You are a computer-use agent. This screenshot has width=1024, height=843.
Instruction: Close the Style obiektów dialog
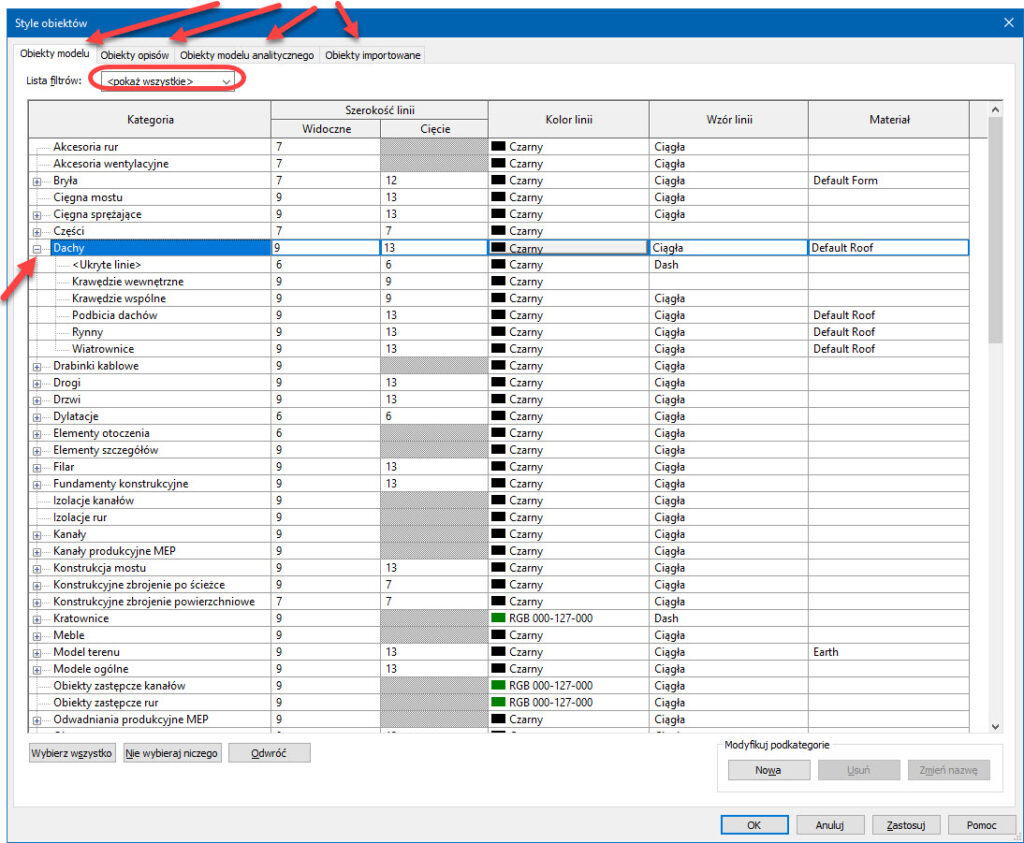tap(1007, 22)
